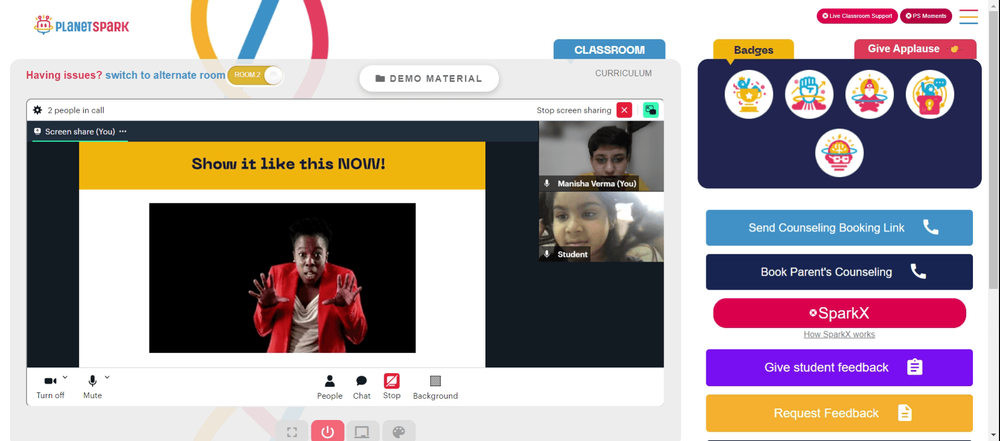The width and height of the screenshot is (1000, 441).
Task: Open screen share tab more options ellipsis
Action: [122, 131]
